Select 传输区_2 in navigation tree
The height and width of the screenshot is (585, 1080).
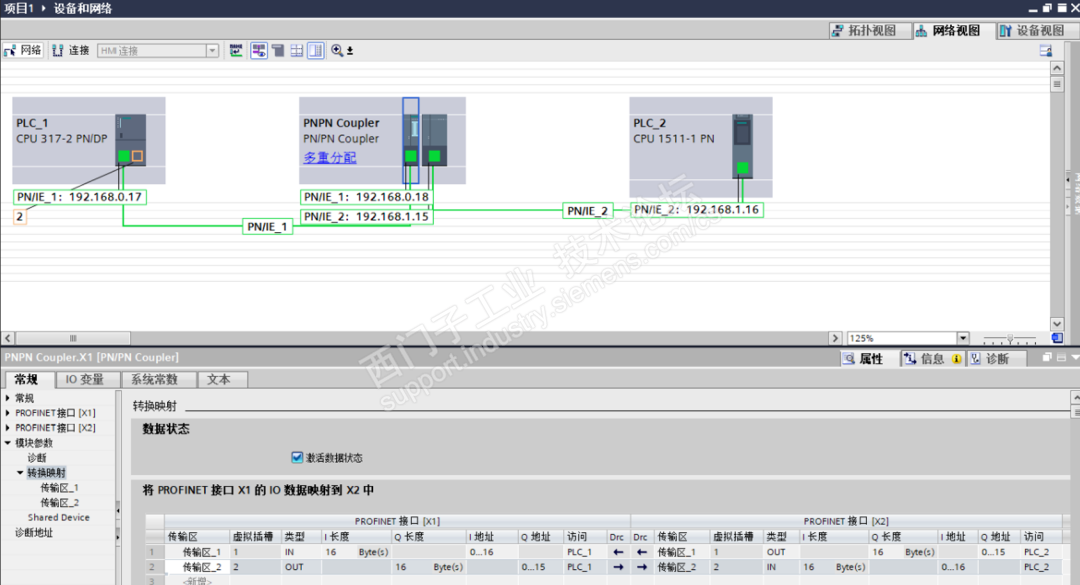click(x=59, y=503)
